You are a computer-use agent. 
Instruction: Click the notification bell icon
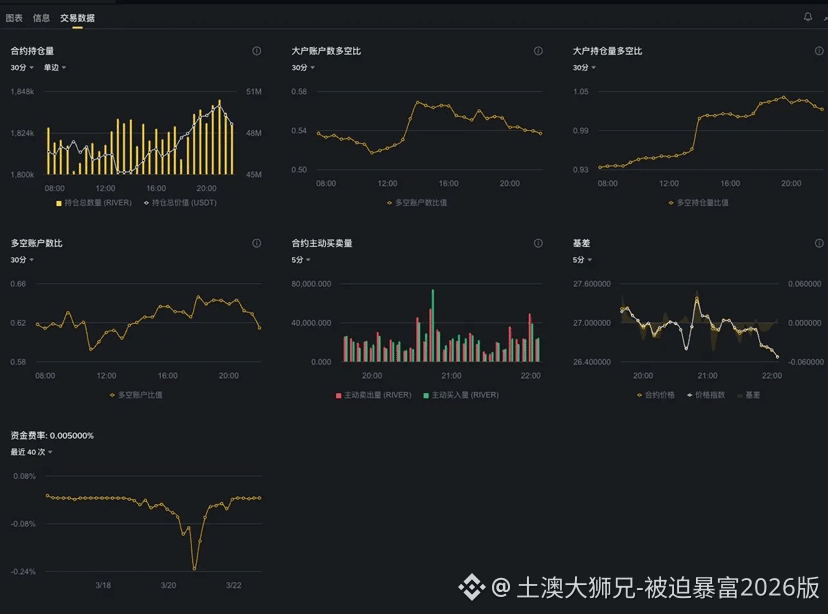(807, 17)
